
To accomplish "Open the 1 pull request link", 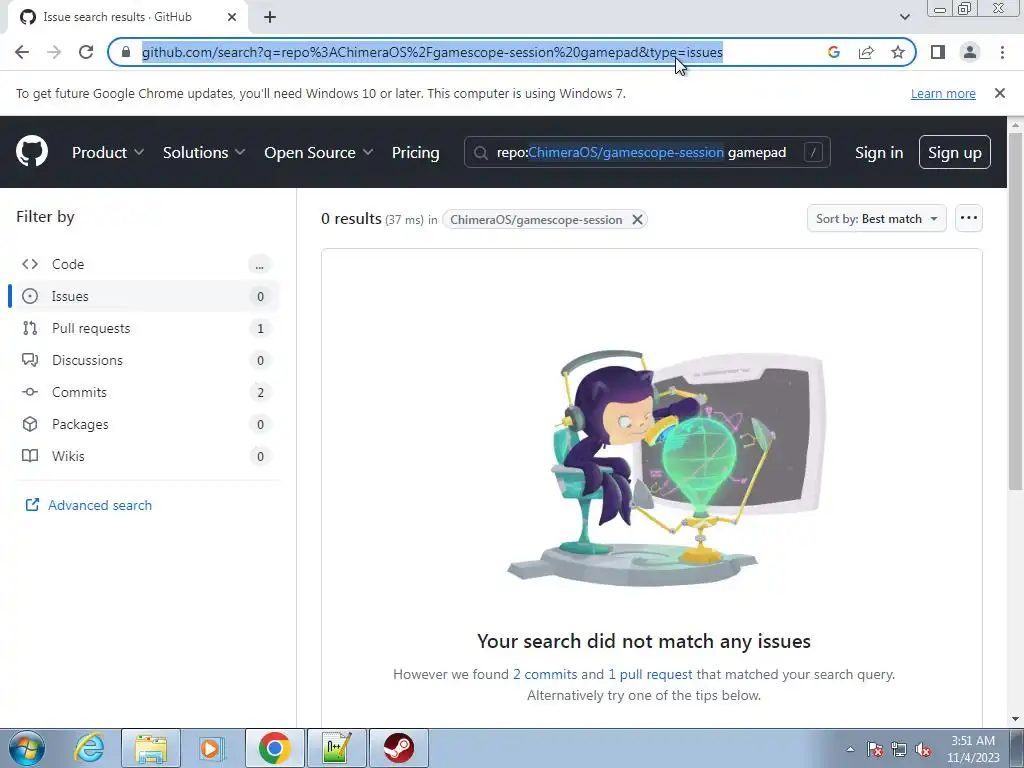I will 650,674.
